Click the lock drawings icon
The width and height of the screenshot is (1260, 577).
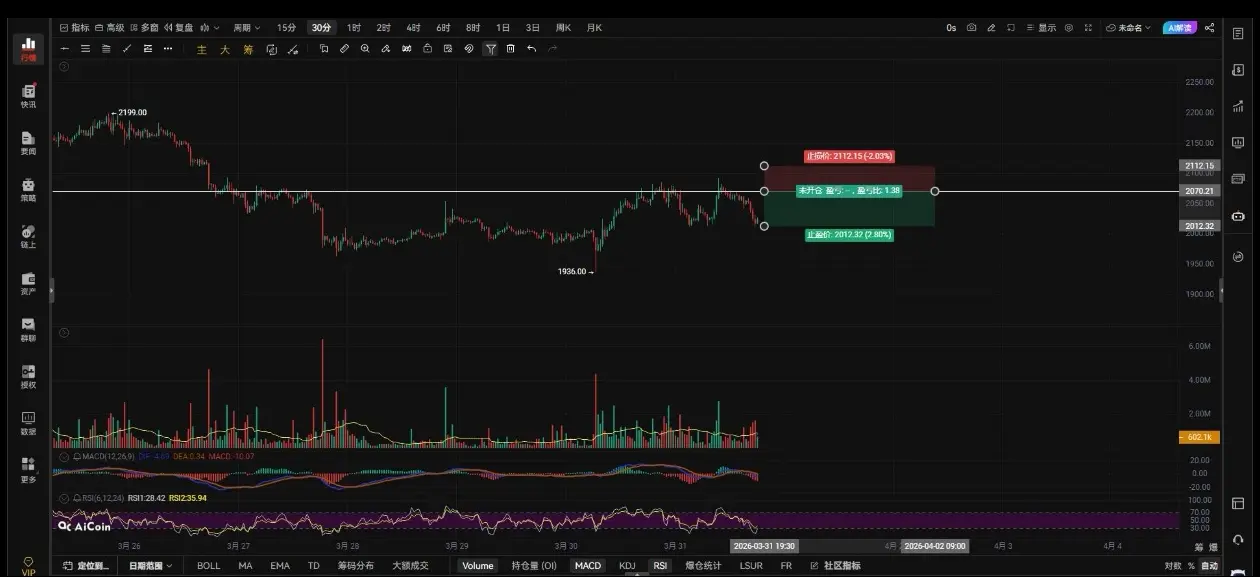point(427,48)
